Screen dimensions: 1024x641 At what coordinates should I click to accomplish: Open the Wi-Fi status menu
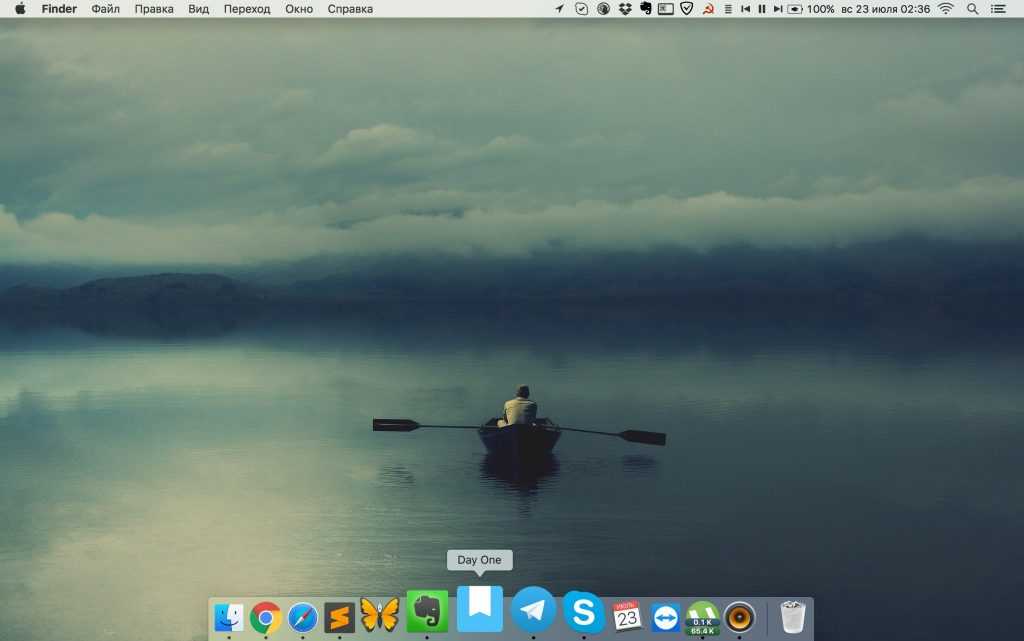tap(945, 9)
